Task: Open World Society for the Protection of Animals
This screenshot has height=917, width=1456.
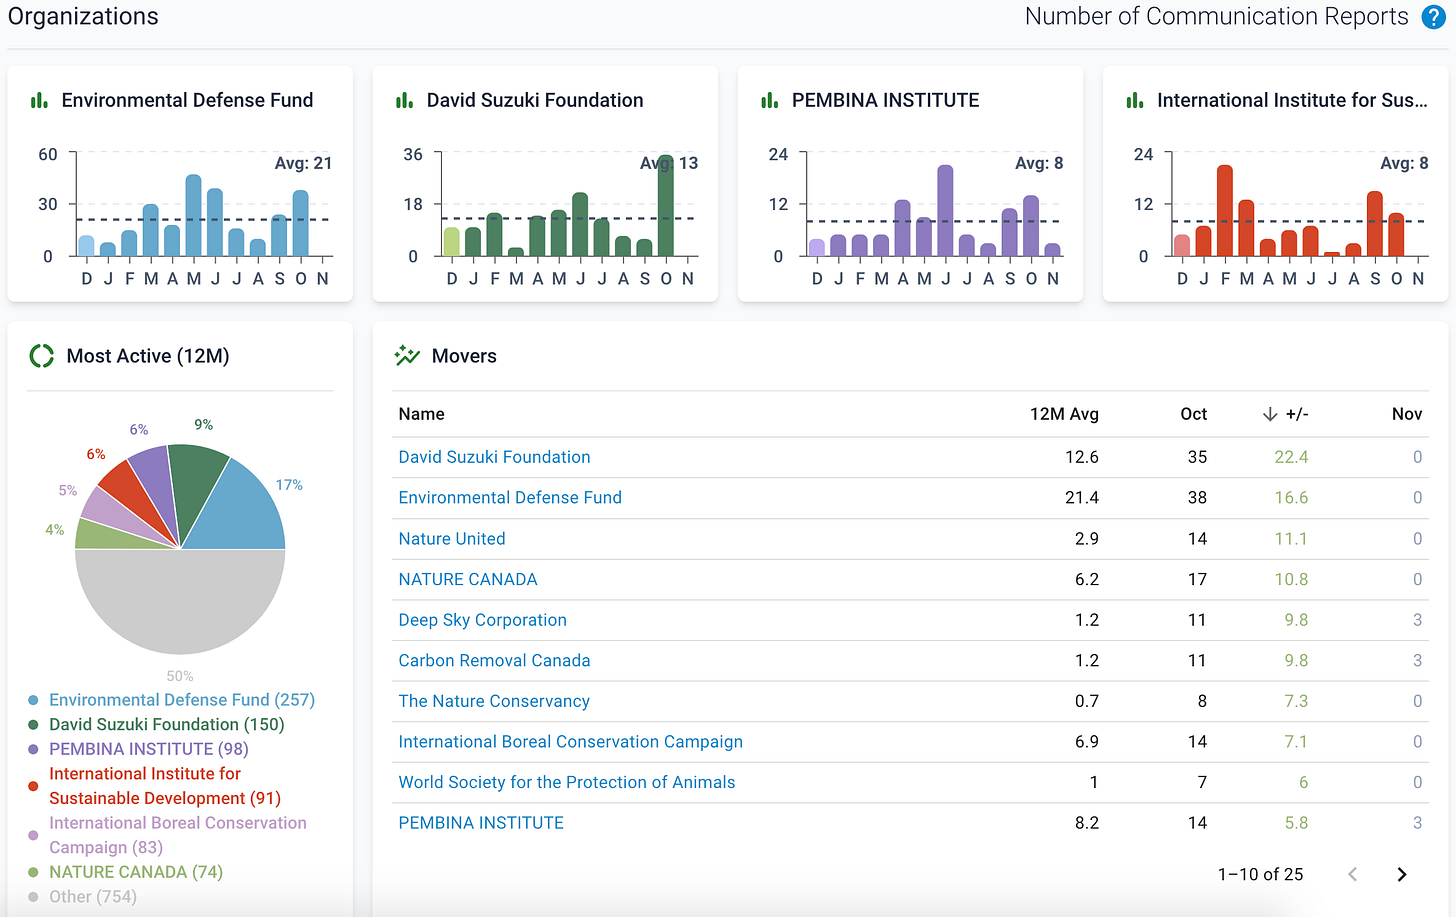Action: 567,783
